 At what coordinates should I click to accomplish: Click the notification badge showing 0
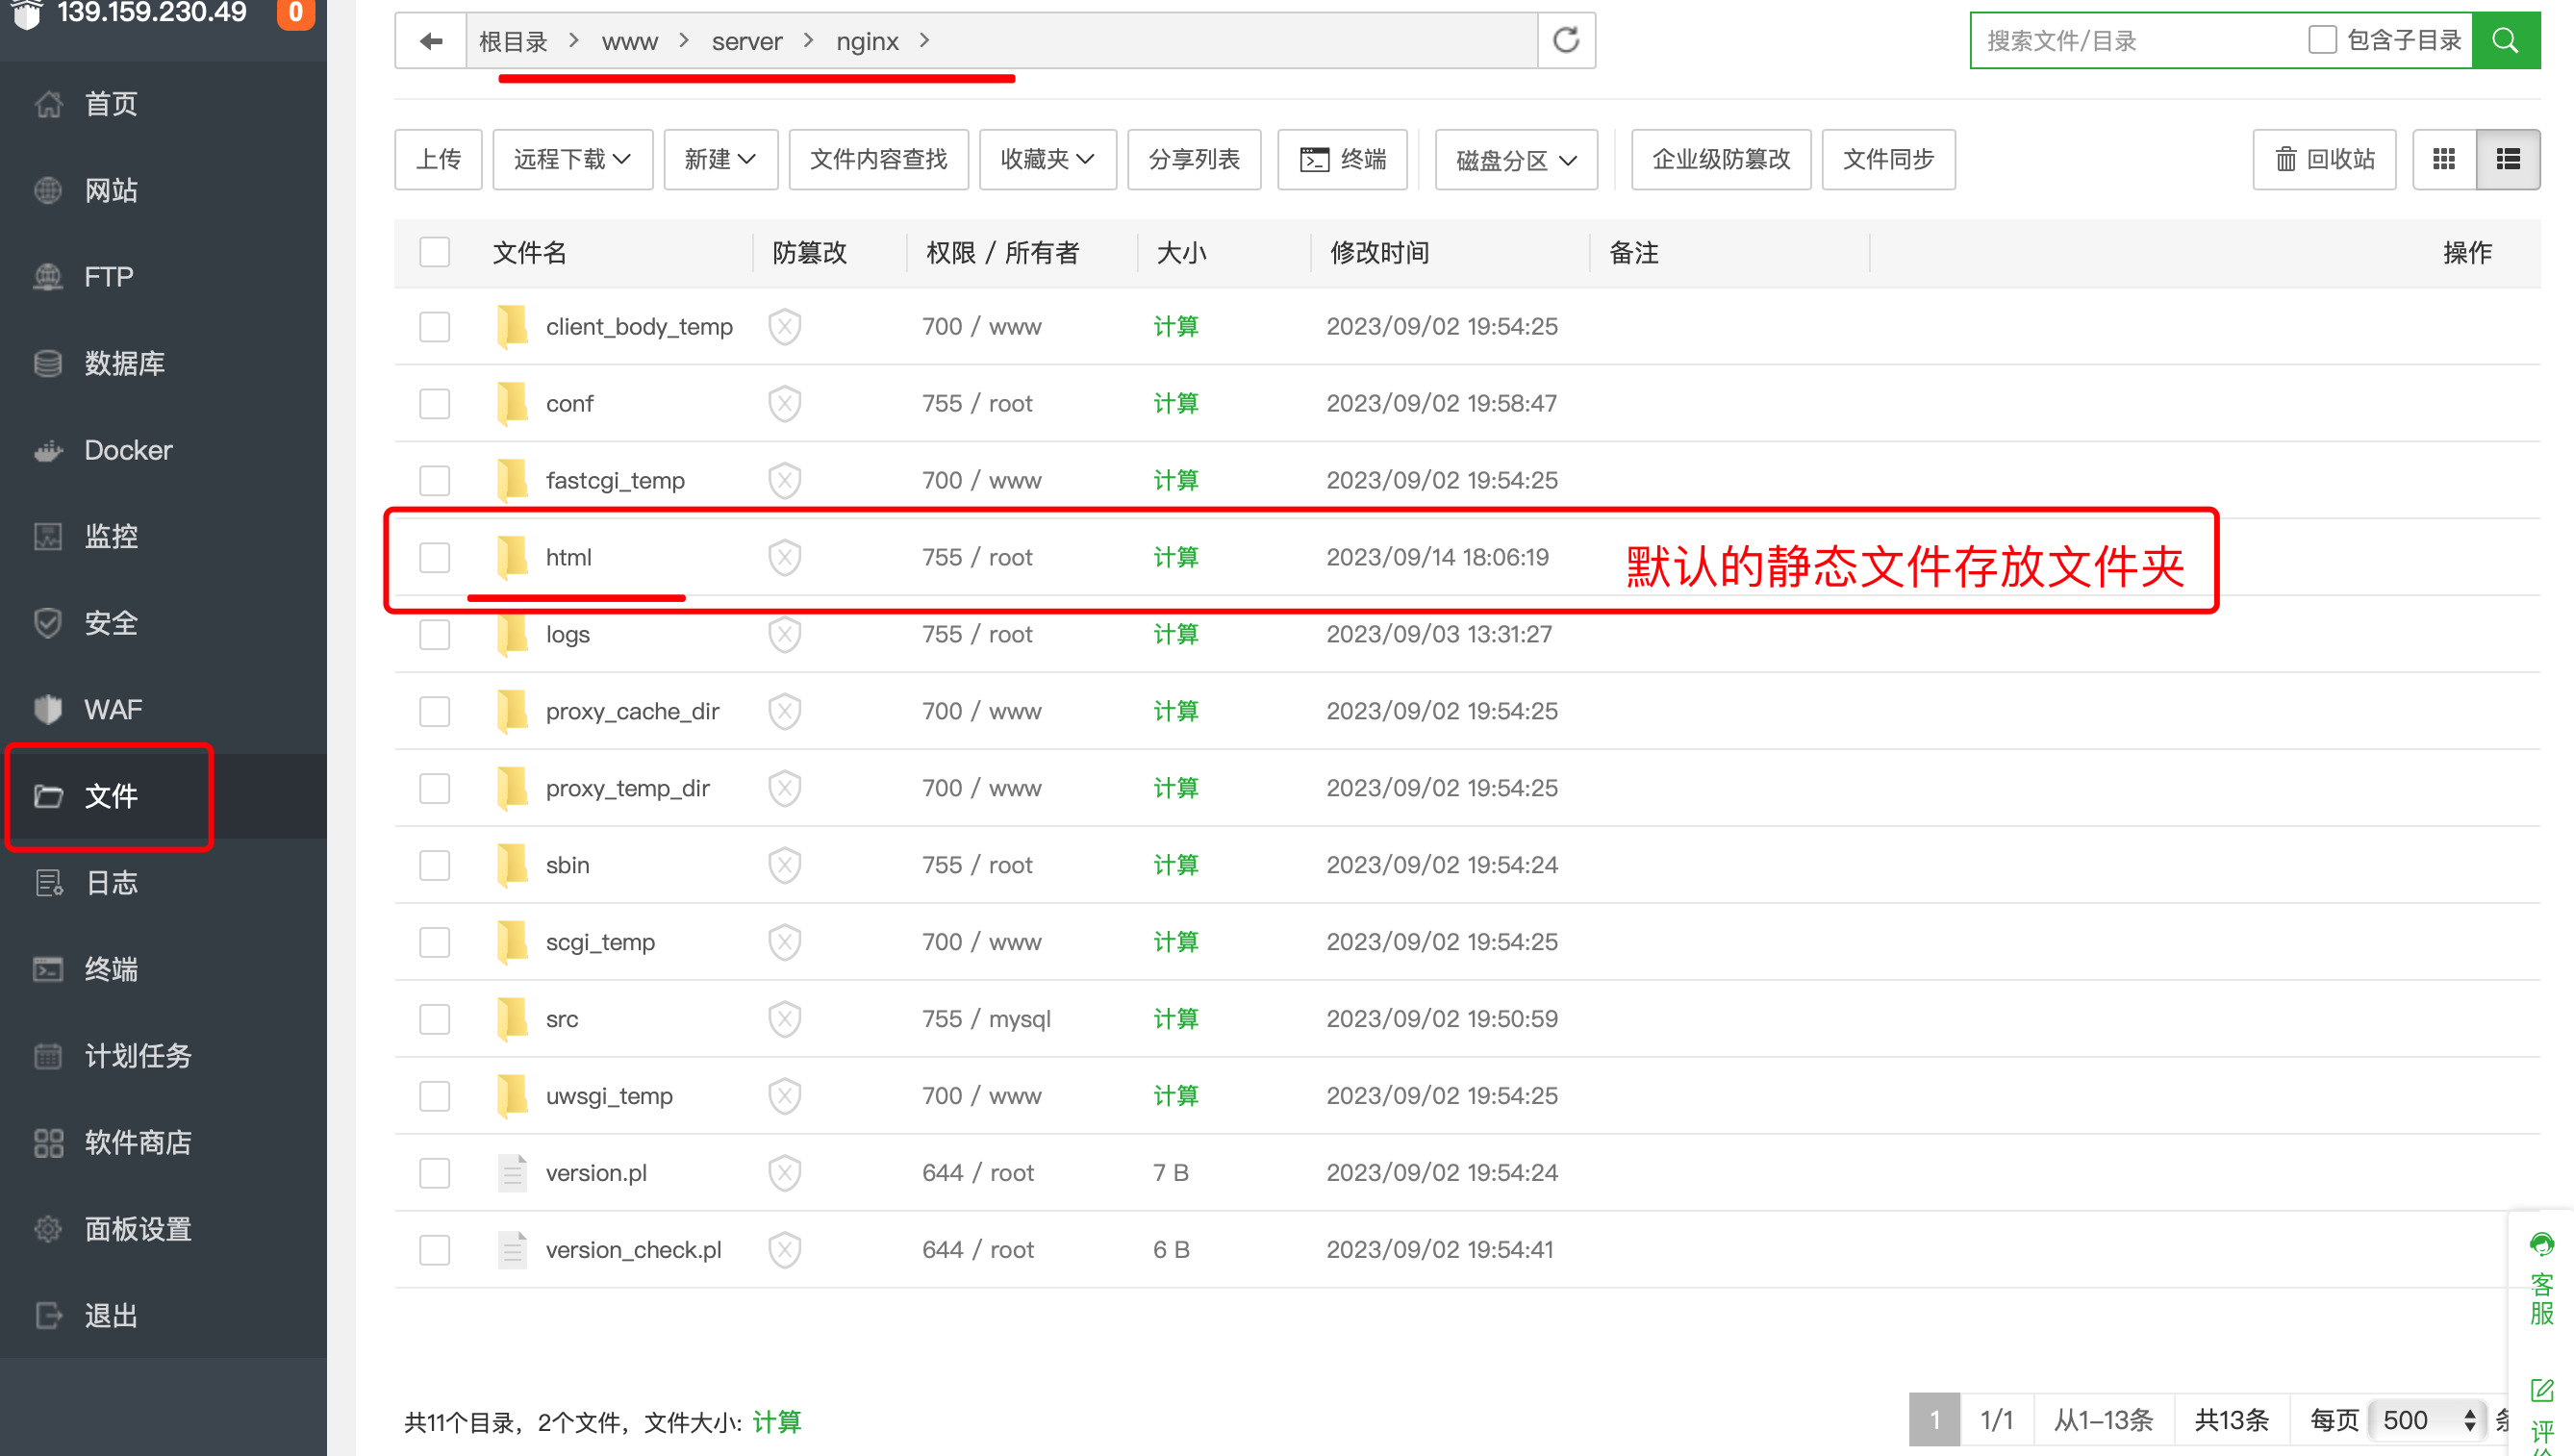[295, 14]
